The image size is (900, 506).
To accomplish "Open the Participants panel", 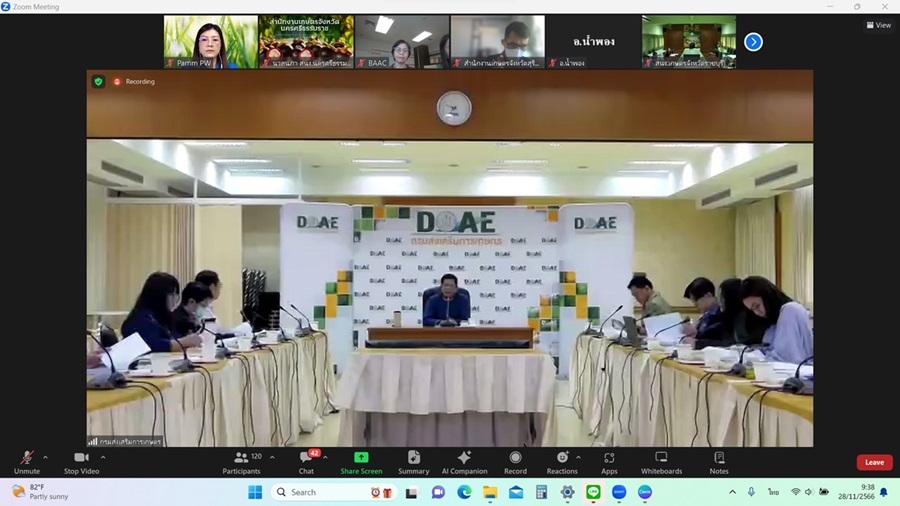I will pyautogui.click(x=242, y=462).
